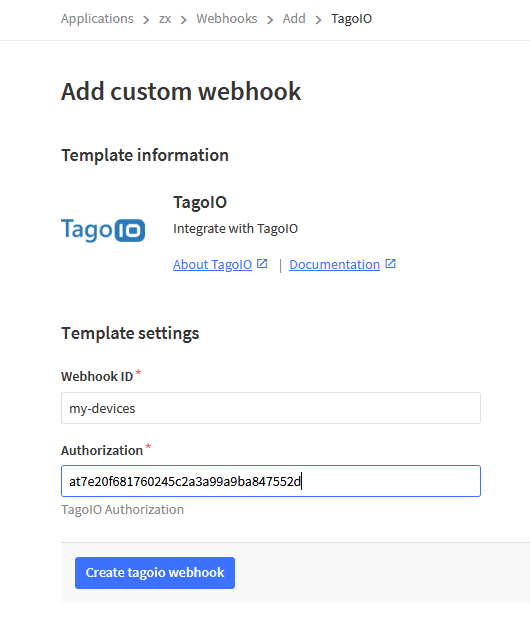Select the TagoIO breadcrumb item
Screen dimensions: 530x621
pyautogui.click(x=351, y=19)
